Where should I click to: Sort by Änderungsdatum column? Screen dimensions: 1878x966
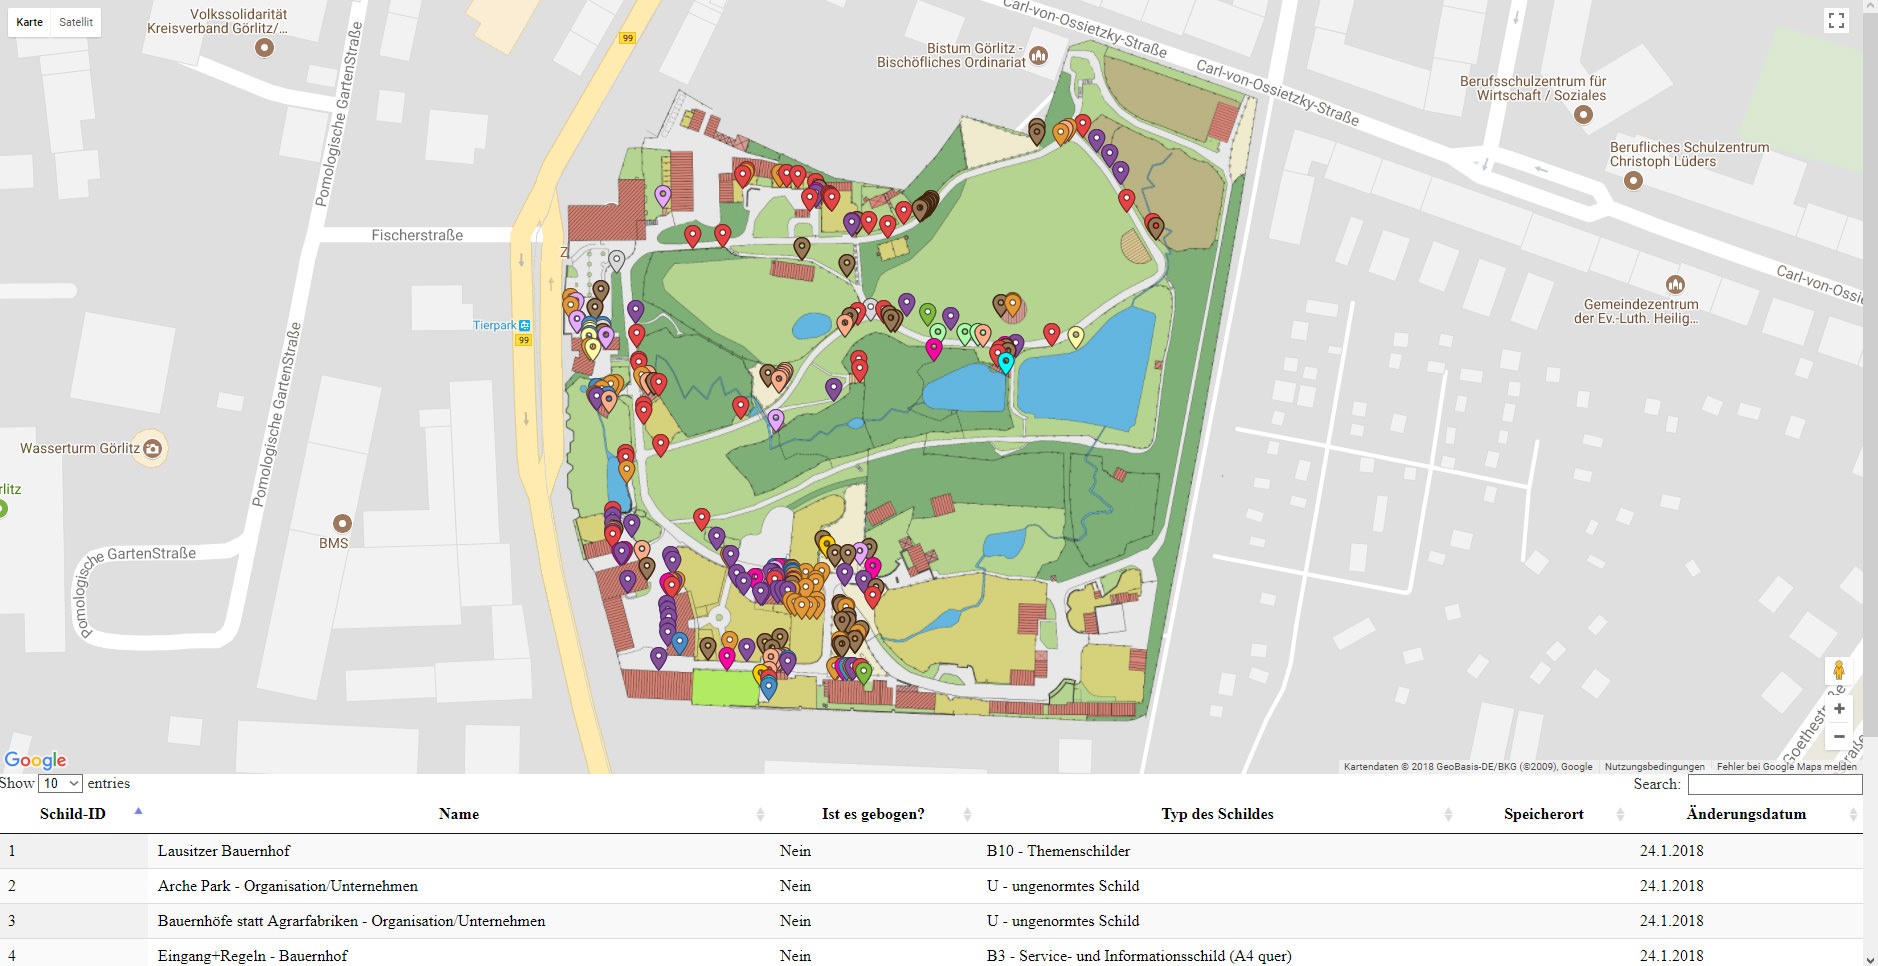click(x=1746, y=814)
